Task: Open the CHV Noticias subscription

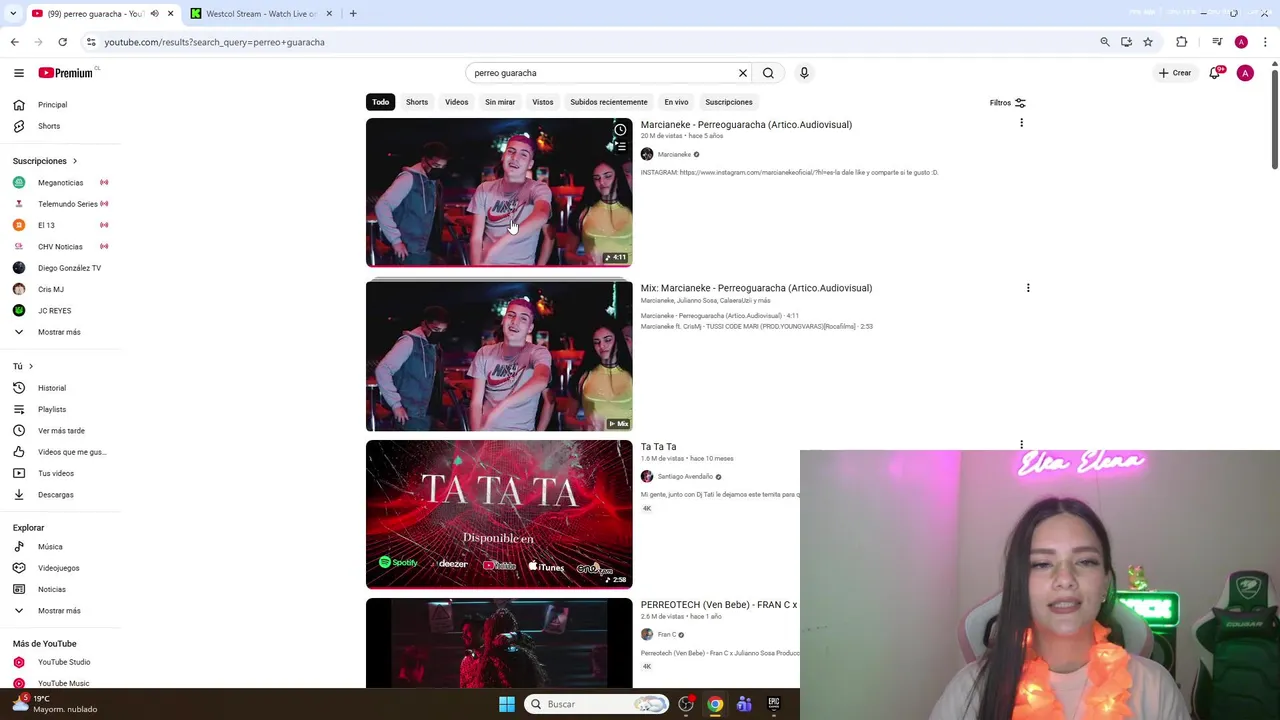Action: 60,247
